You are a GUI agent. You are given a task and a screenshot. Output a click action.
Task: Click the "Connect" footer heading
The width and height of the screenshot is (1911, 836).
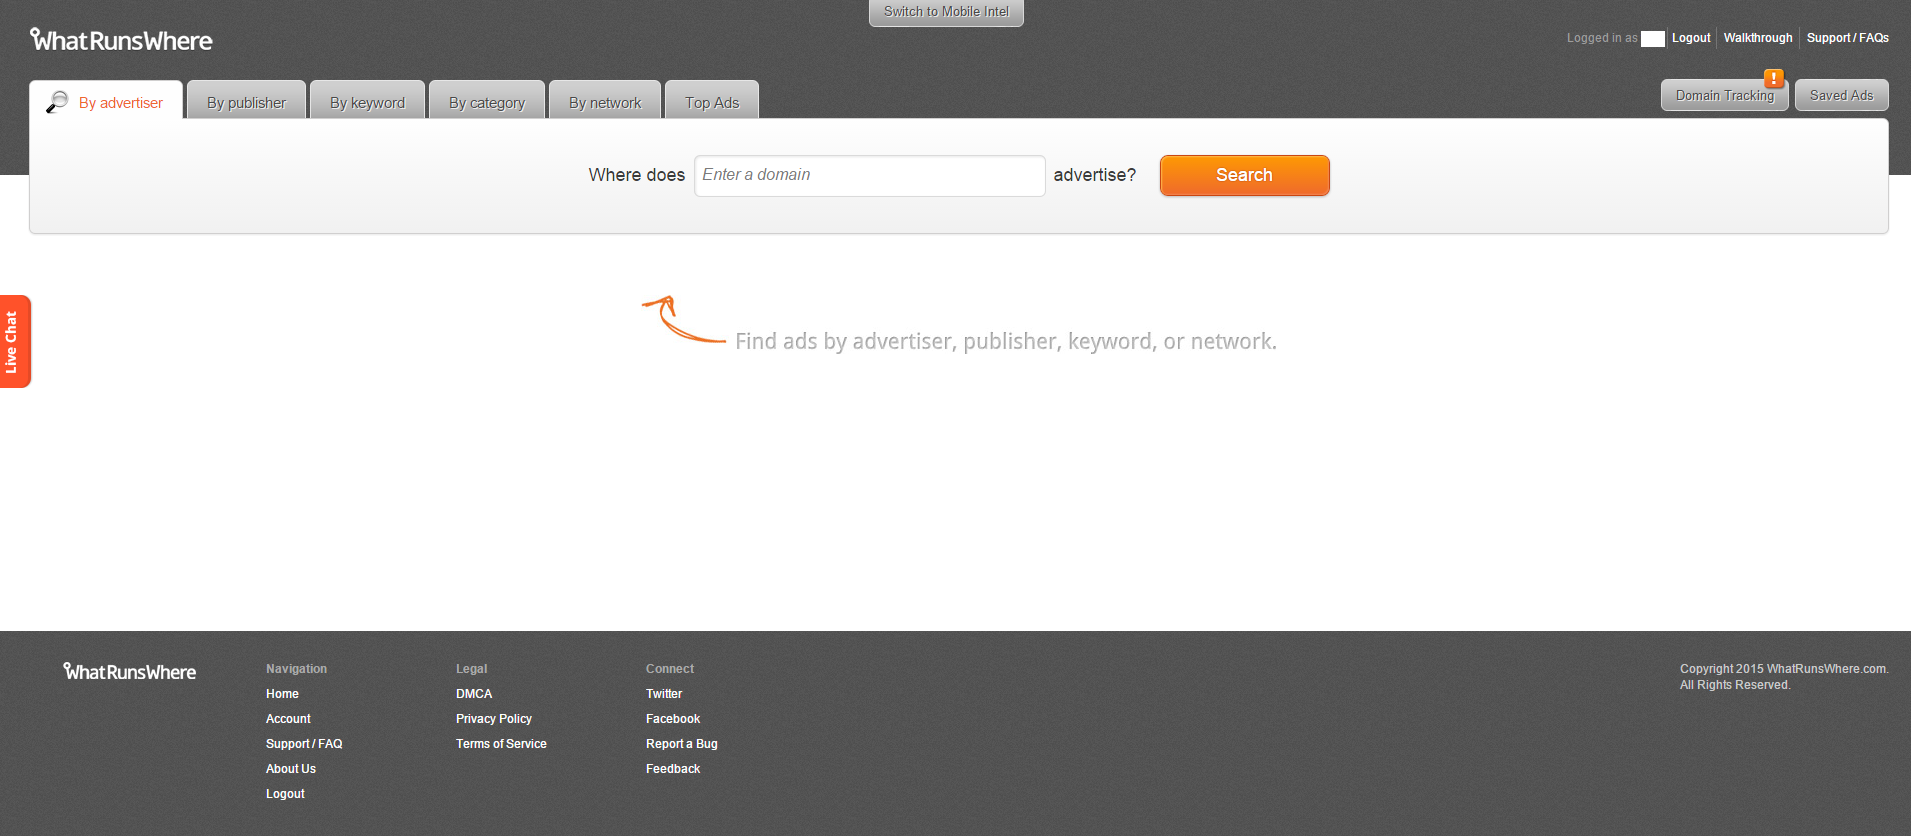[670, 669]
